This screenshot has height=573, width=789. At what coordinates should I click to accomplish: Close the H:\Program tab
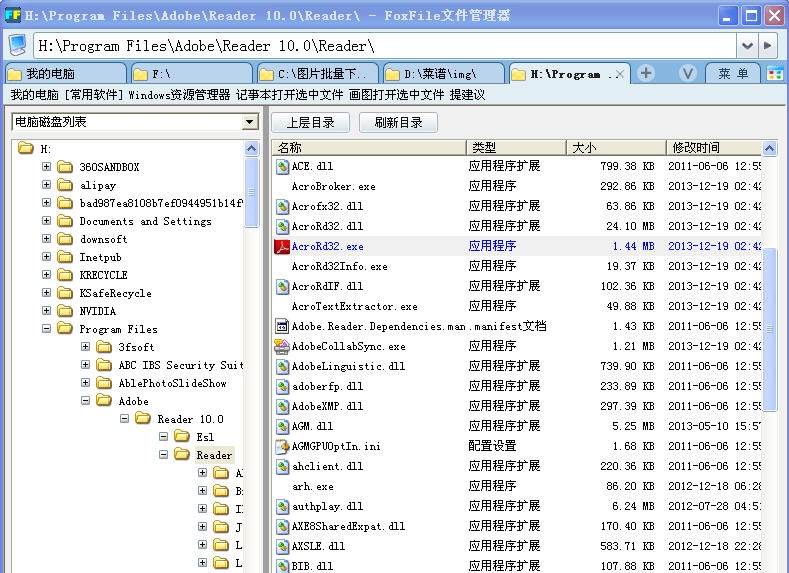pos(620,74)
